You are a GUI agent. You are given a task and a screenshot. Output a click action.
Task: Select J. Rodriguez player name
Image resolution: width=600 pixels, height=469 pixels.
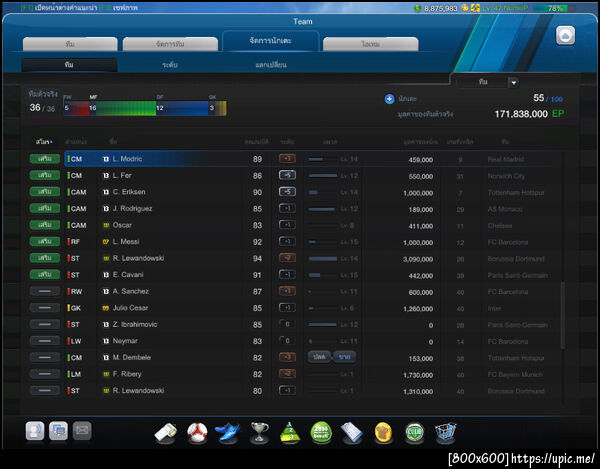(132, 208)
